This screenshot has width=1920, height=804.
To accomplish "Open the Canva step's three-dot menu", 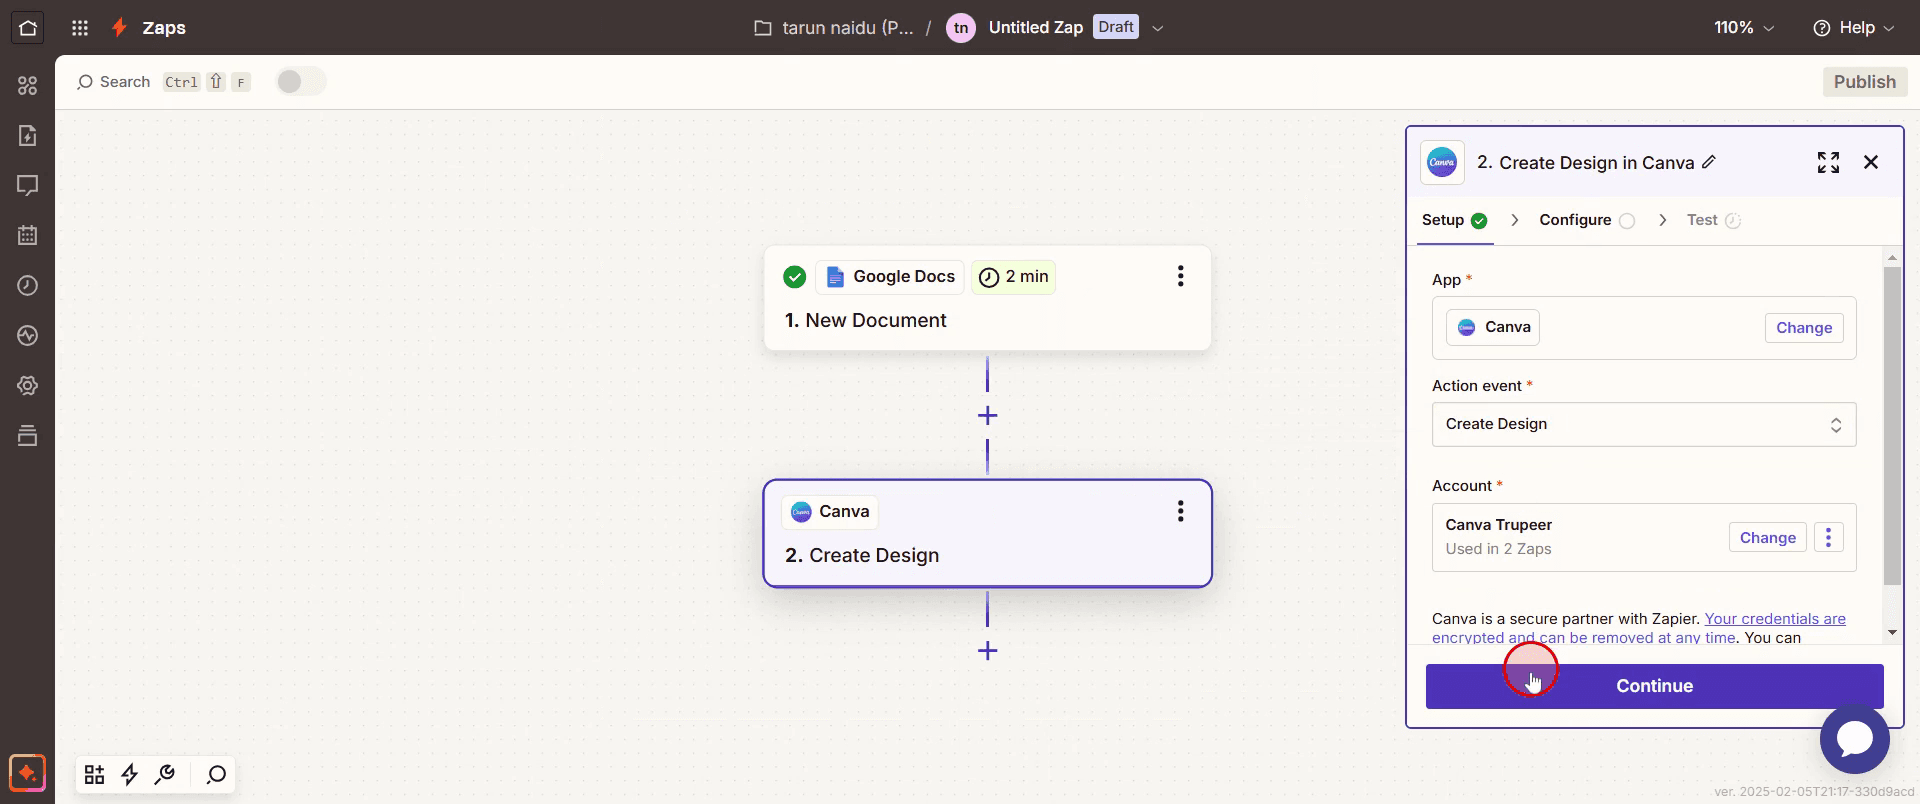I will click(x=1181, y=512).
